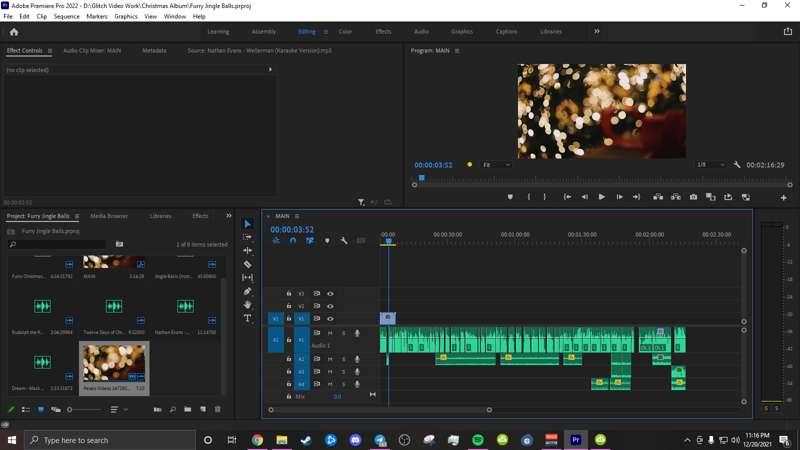Click the Program monitor scrub bar playhead
The height and width of the screenshot is (450, 800).
click(x=421, y=178)
